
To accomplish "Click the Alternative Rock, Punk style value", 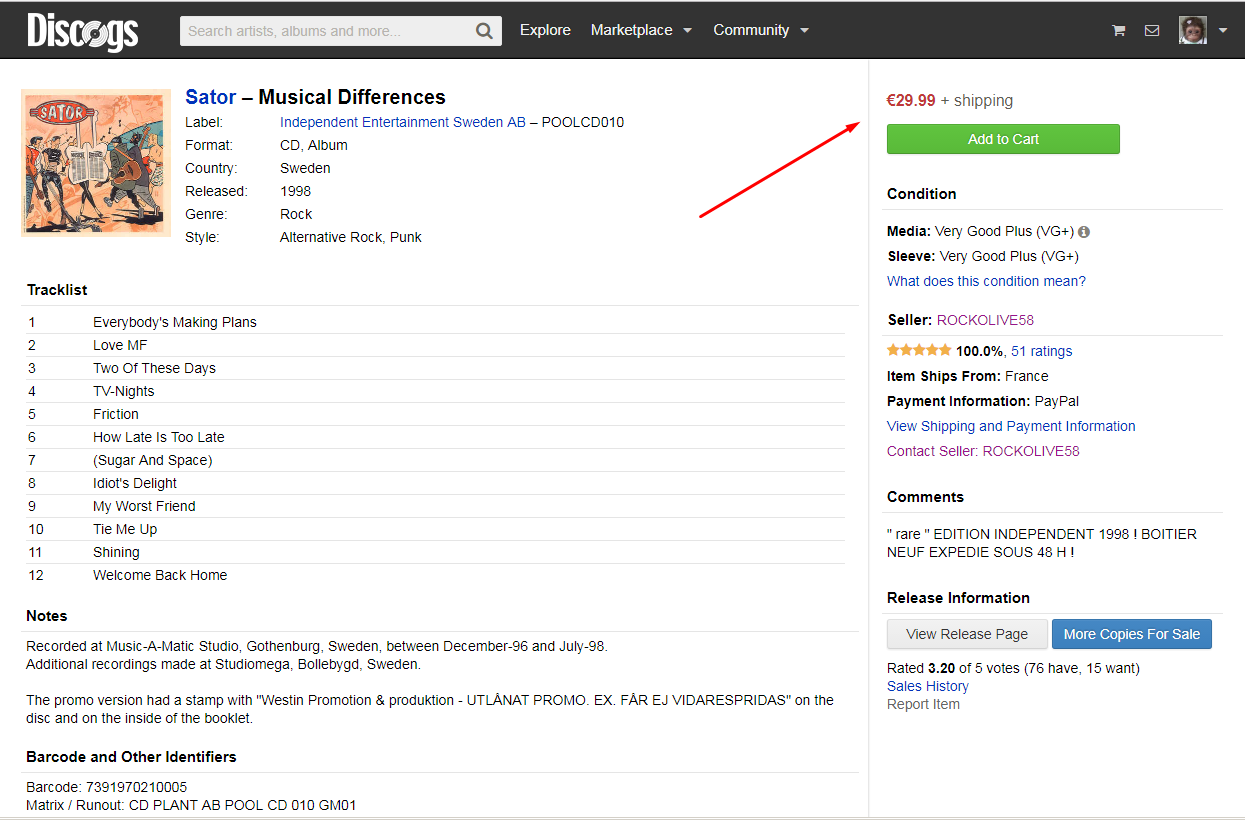I will tap(351, 237).
